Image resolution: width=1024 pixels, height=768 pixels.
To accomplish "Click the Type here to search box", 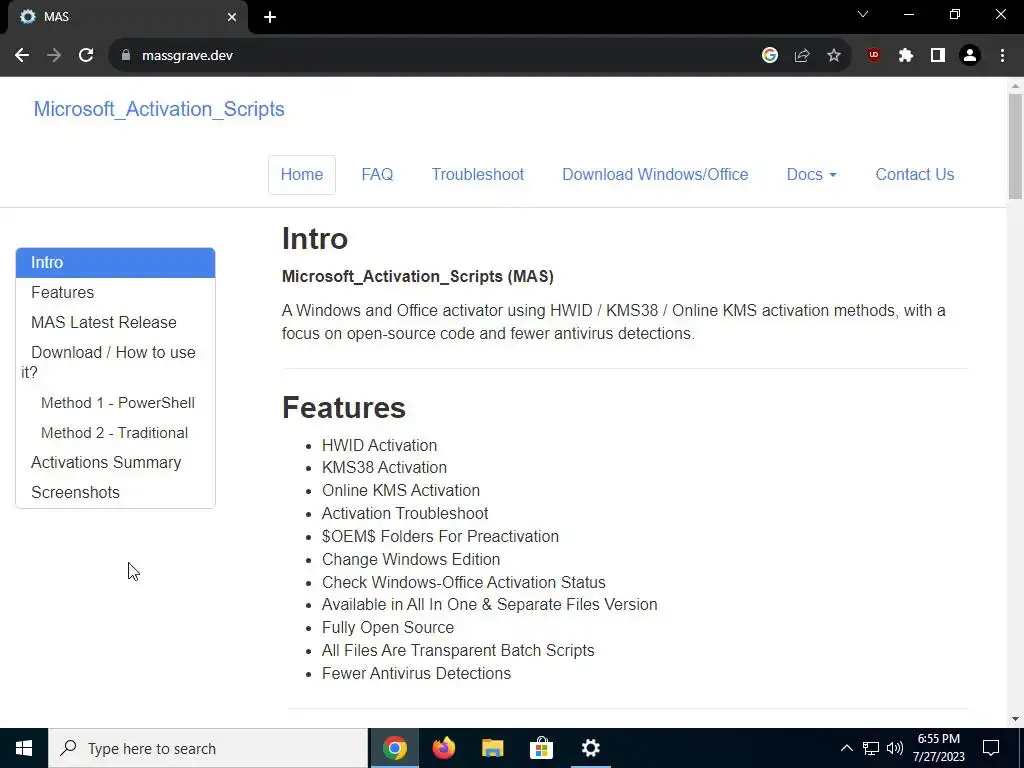I will 208,748.
